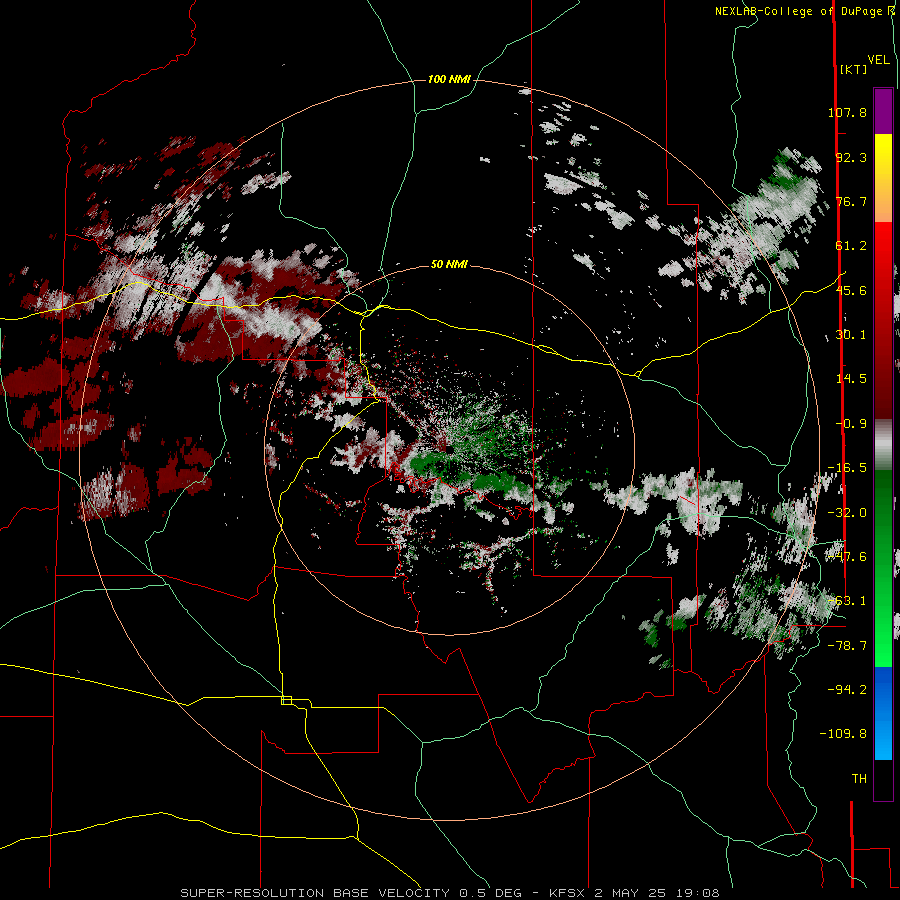Pick the gray zero-velocity segment of color bar
This screenshot has height=900, width=900.
coord(883,445)
